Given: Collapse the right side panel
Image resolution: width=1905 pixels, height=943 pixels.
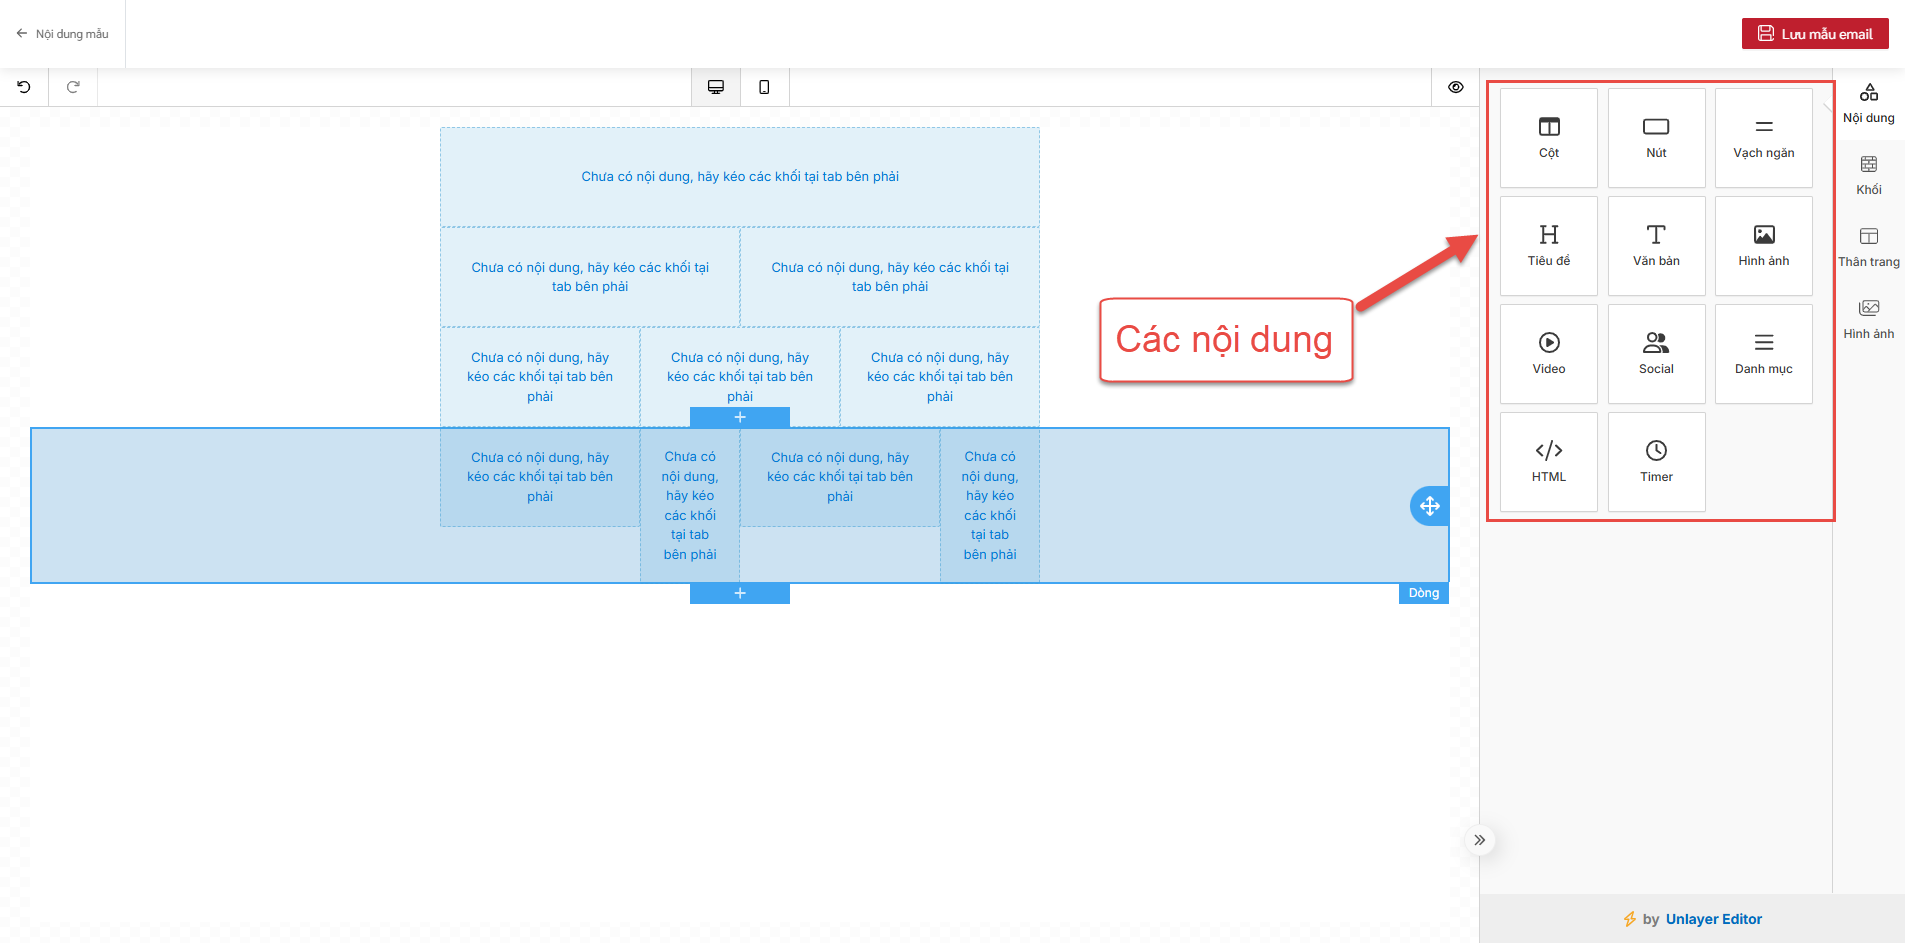Looking at the screenshot, I should (x=1479, y=840).
